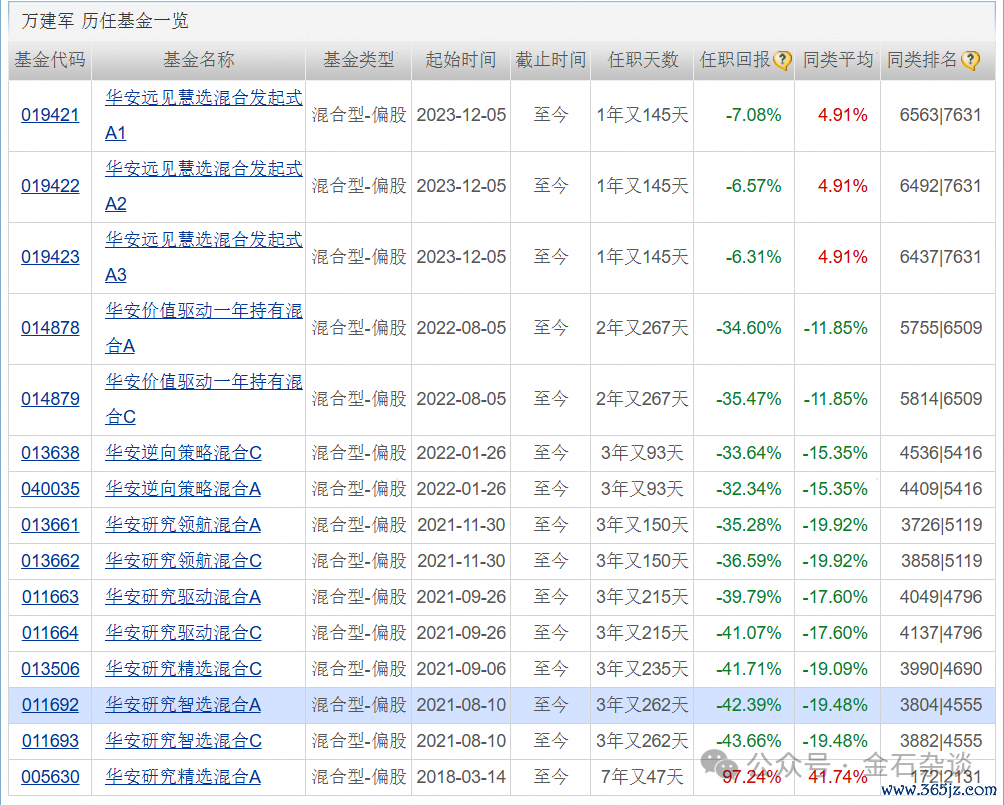Open 华安逆向策略混合C fund page

tap(183, 453)
